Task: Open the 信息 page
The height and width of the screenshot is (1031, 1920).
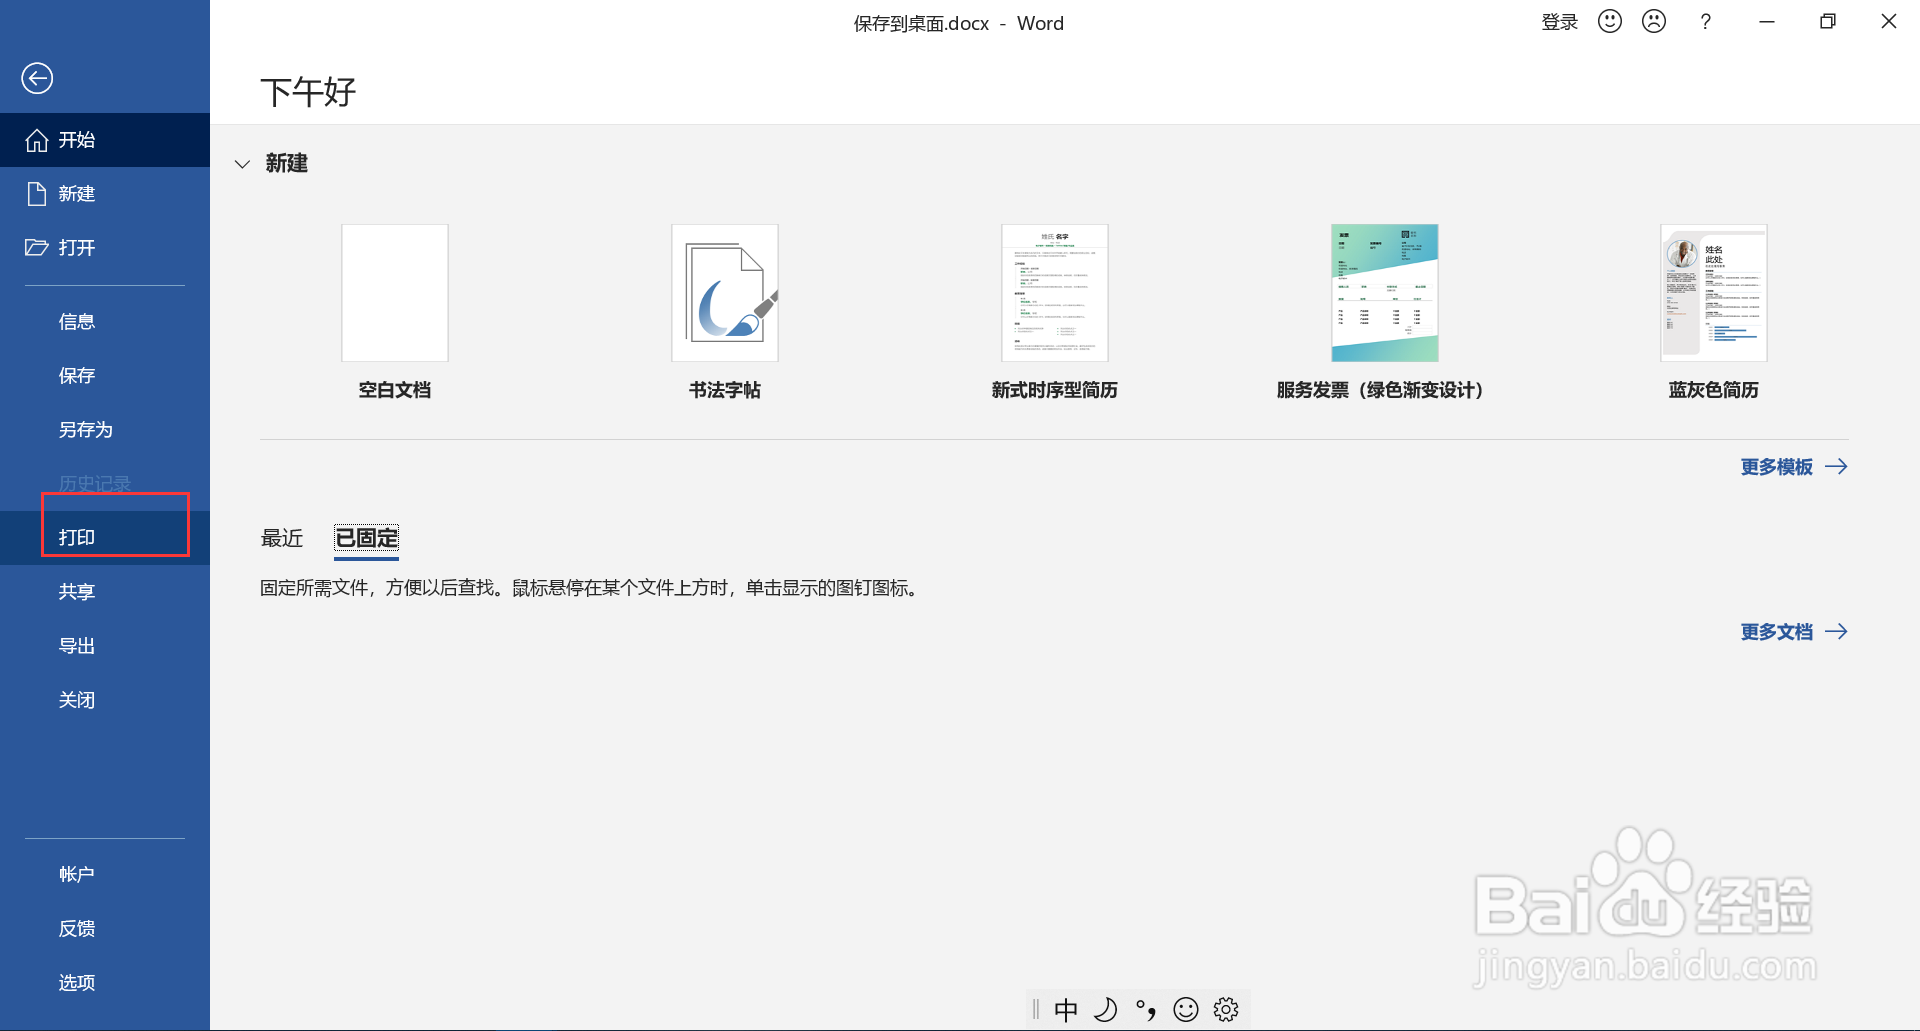Action: point(105,322)
